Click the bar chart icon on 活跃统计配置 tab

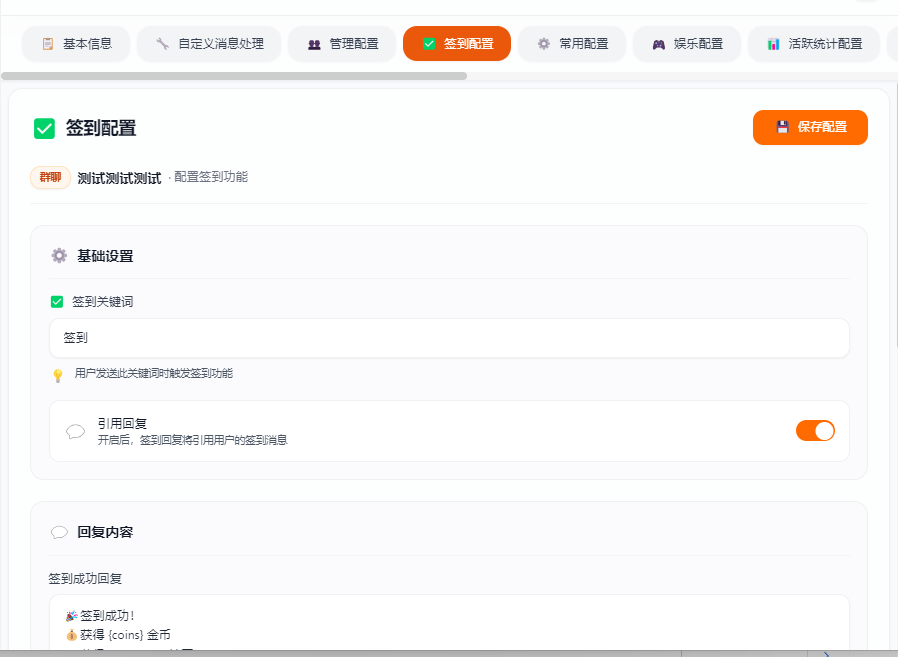coord(774,44)
